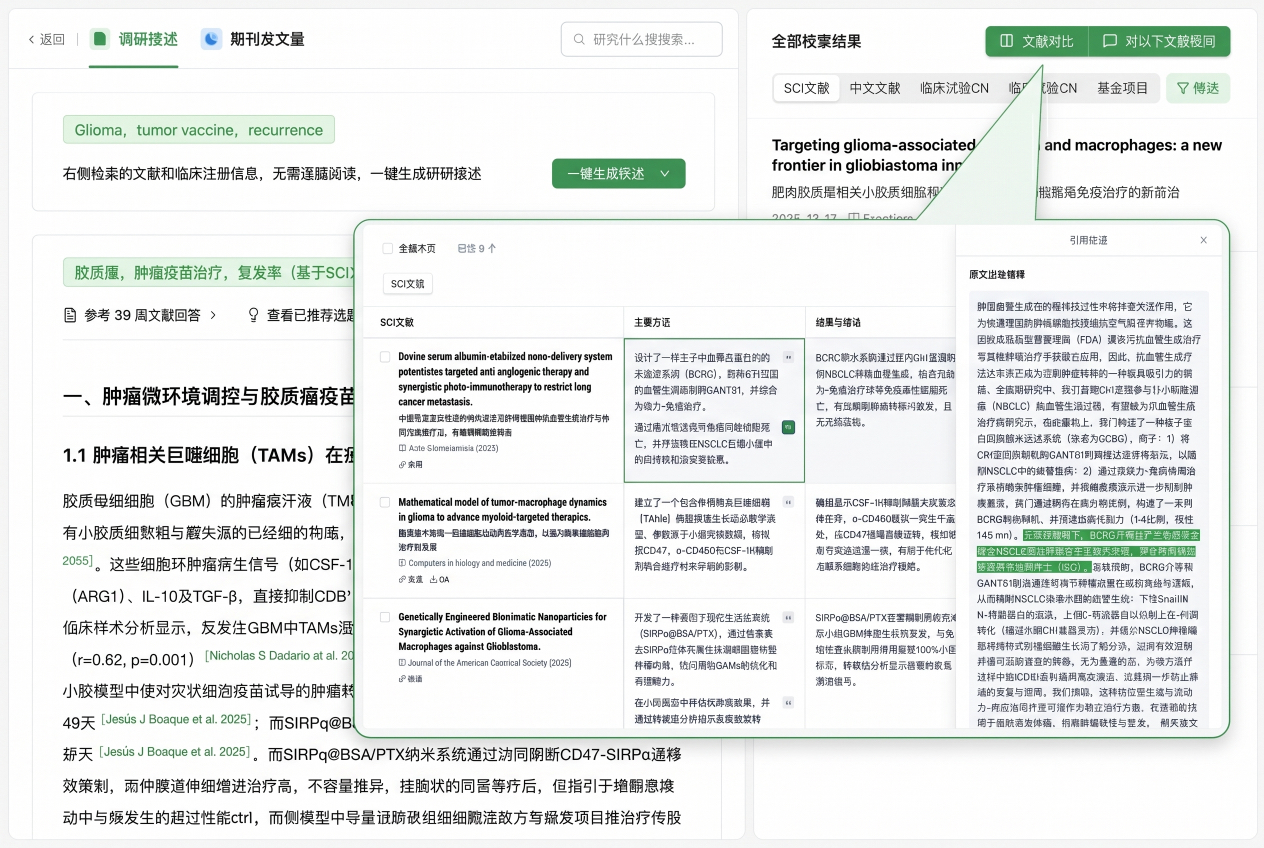
Task: Open the funnel filter button
Action: [x=1198, y=88]
